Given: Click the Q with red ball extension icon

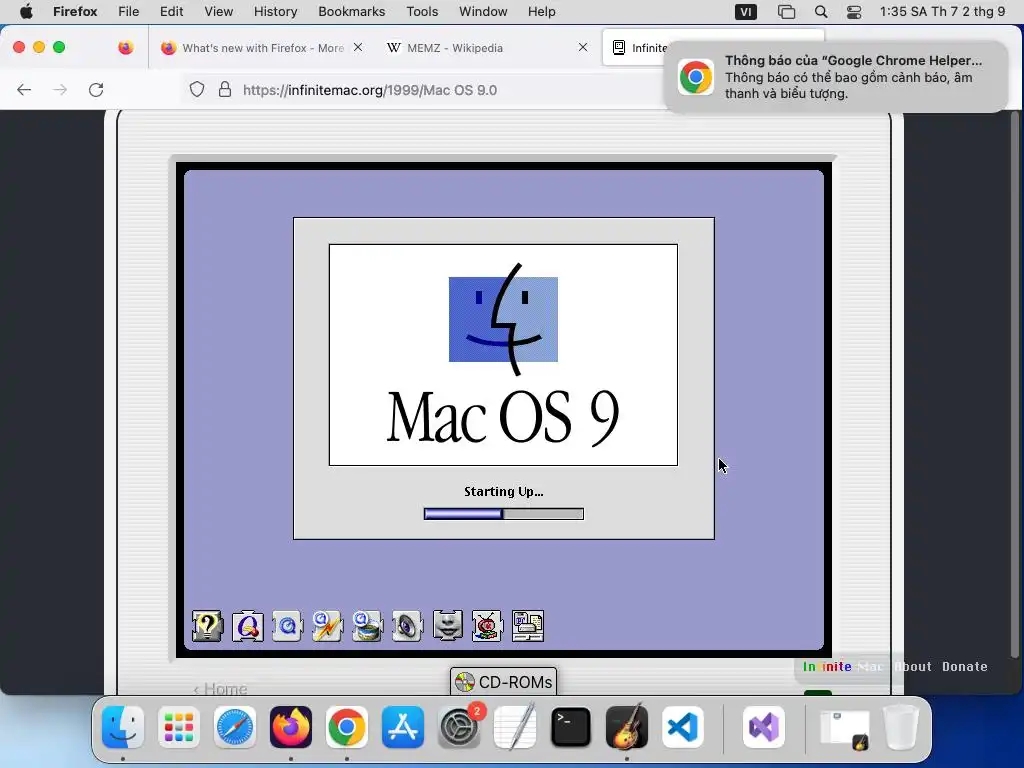Looking at the screenshot, I should coord(248,626).
